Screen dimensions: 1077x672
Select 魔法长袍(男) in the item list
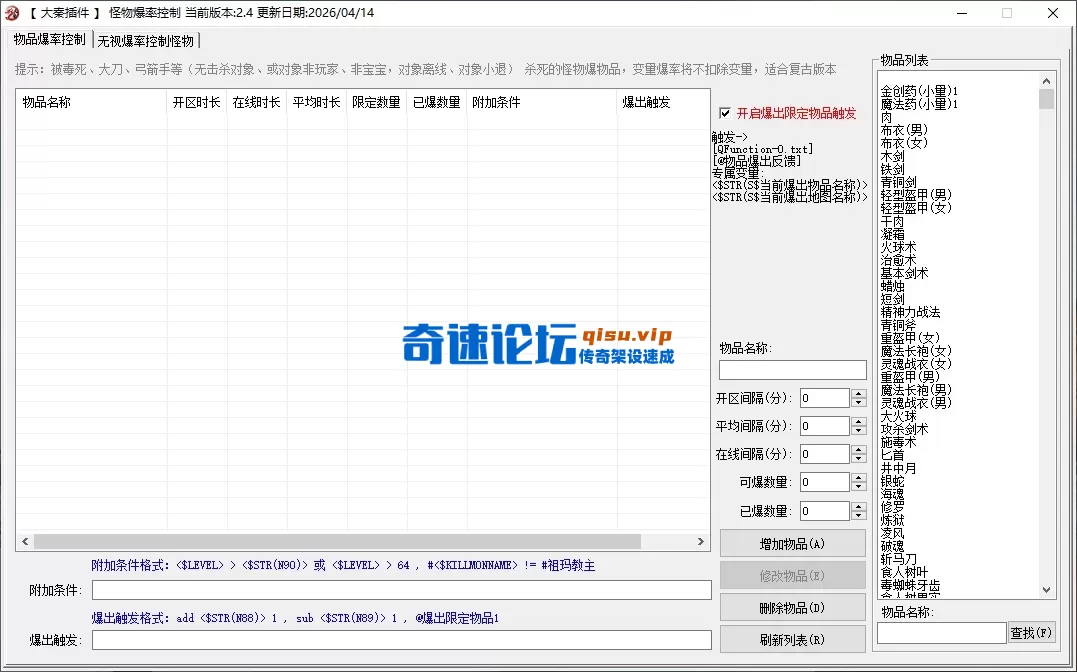point(916,390)
